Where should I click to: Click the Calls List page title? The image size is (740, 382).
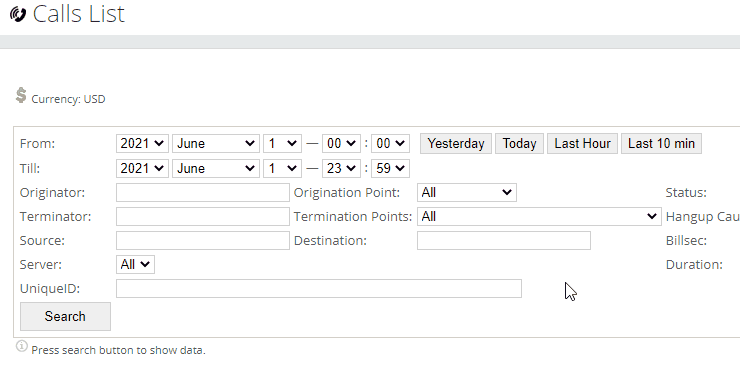(x=78, y=14)
